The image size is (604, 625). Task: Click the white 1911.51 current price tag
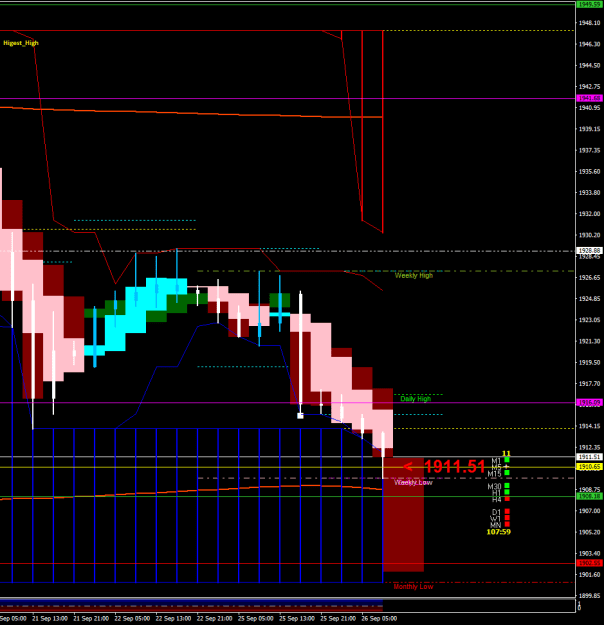click(590, 457)
